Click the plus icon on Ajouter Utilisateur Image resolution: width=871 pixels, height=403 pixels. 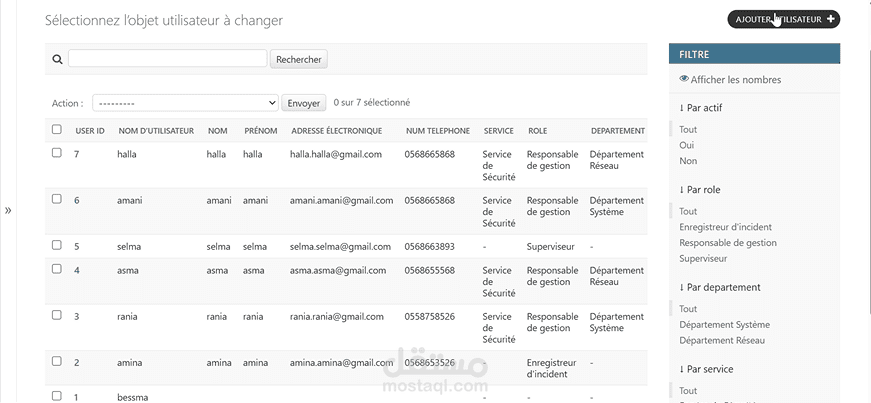tap(831, 19)
